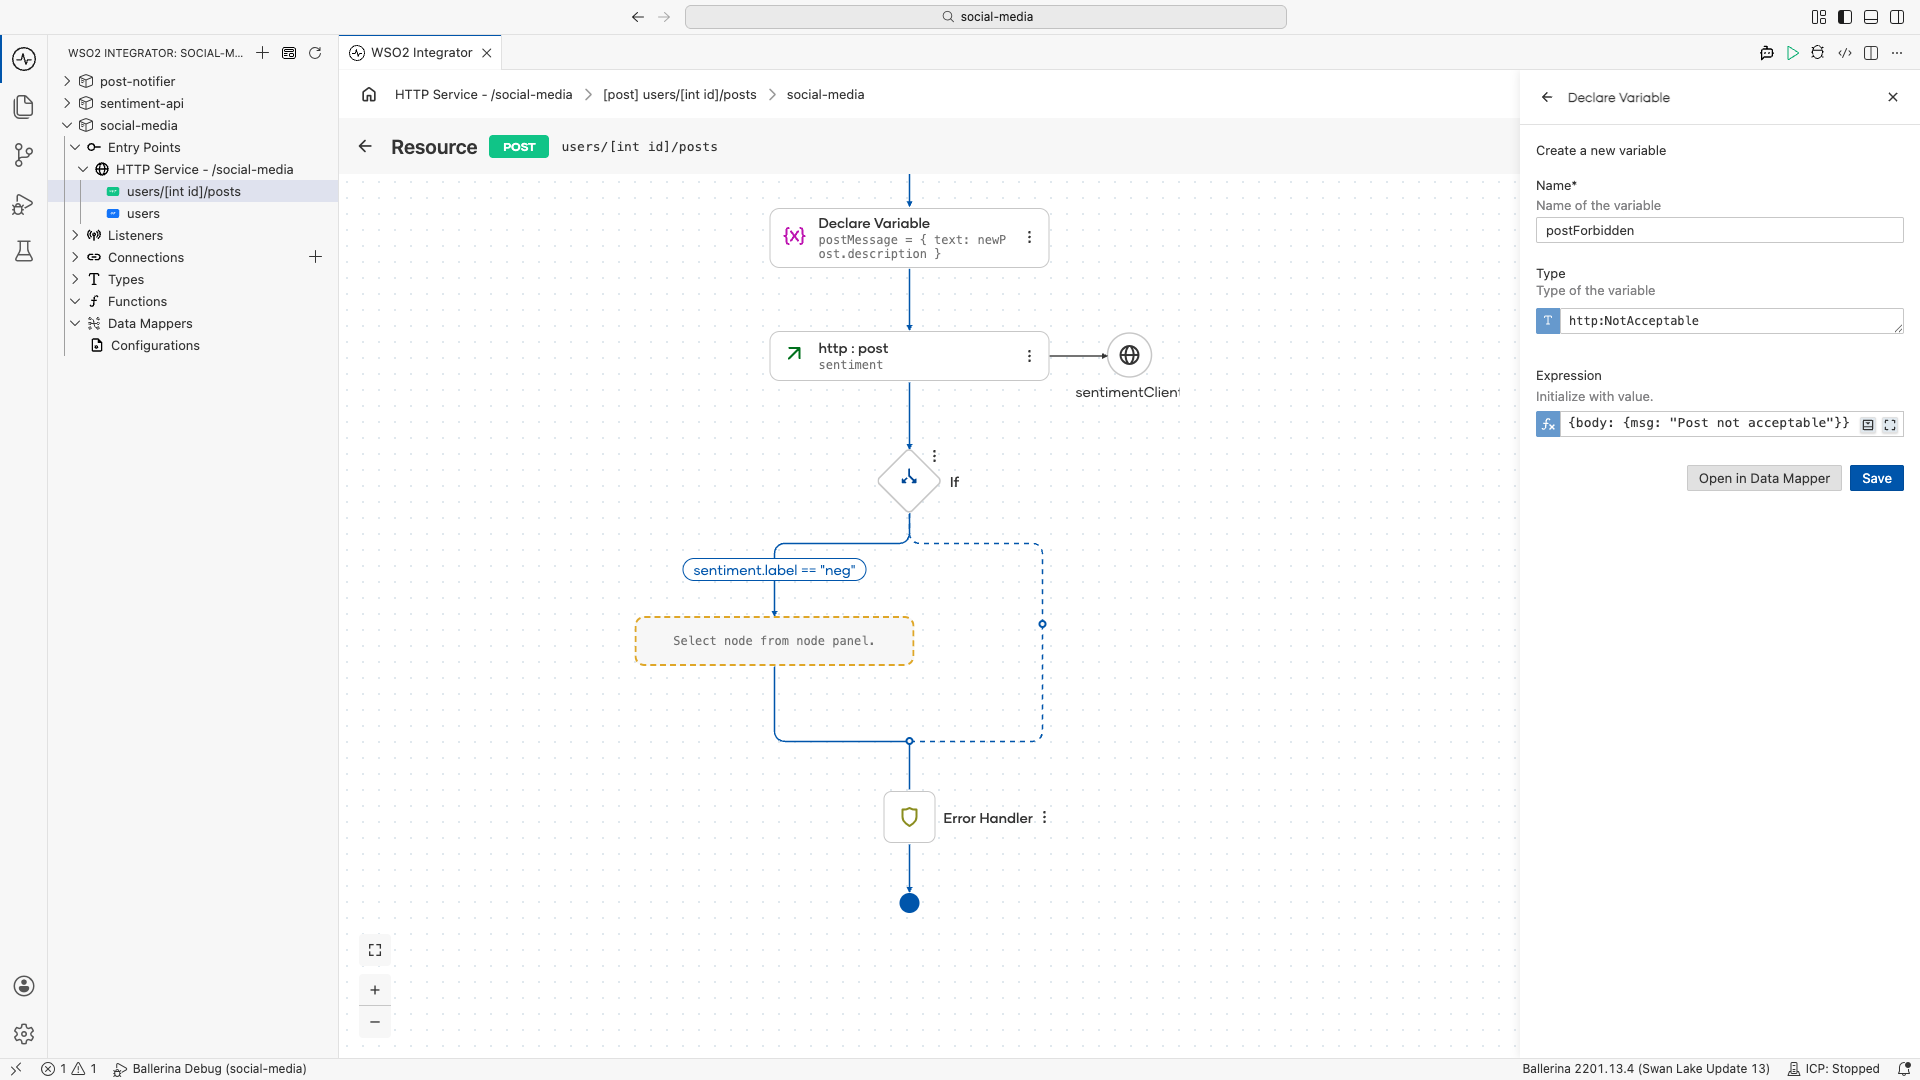1920x1080 pixels.
Task: Expand the Connections section
Action: point(75,257)
